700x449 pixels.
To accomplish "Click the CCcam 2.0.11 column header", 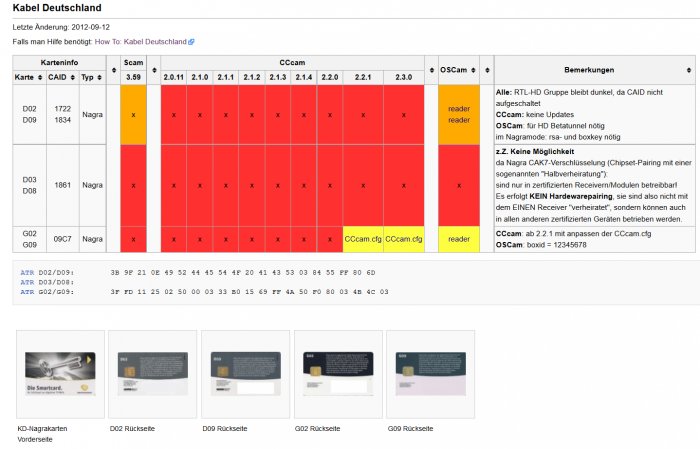I will (x=174, y=77).
